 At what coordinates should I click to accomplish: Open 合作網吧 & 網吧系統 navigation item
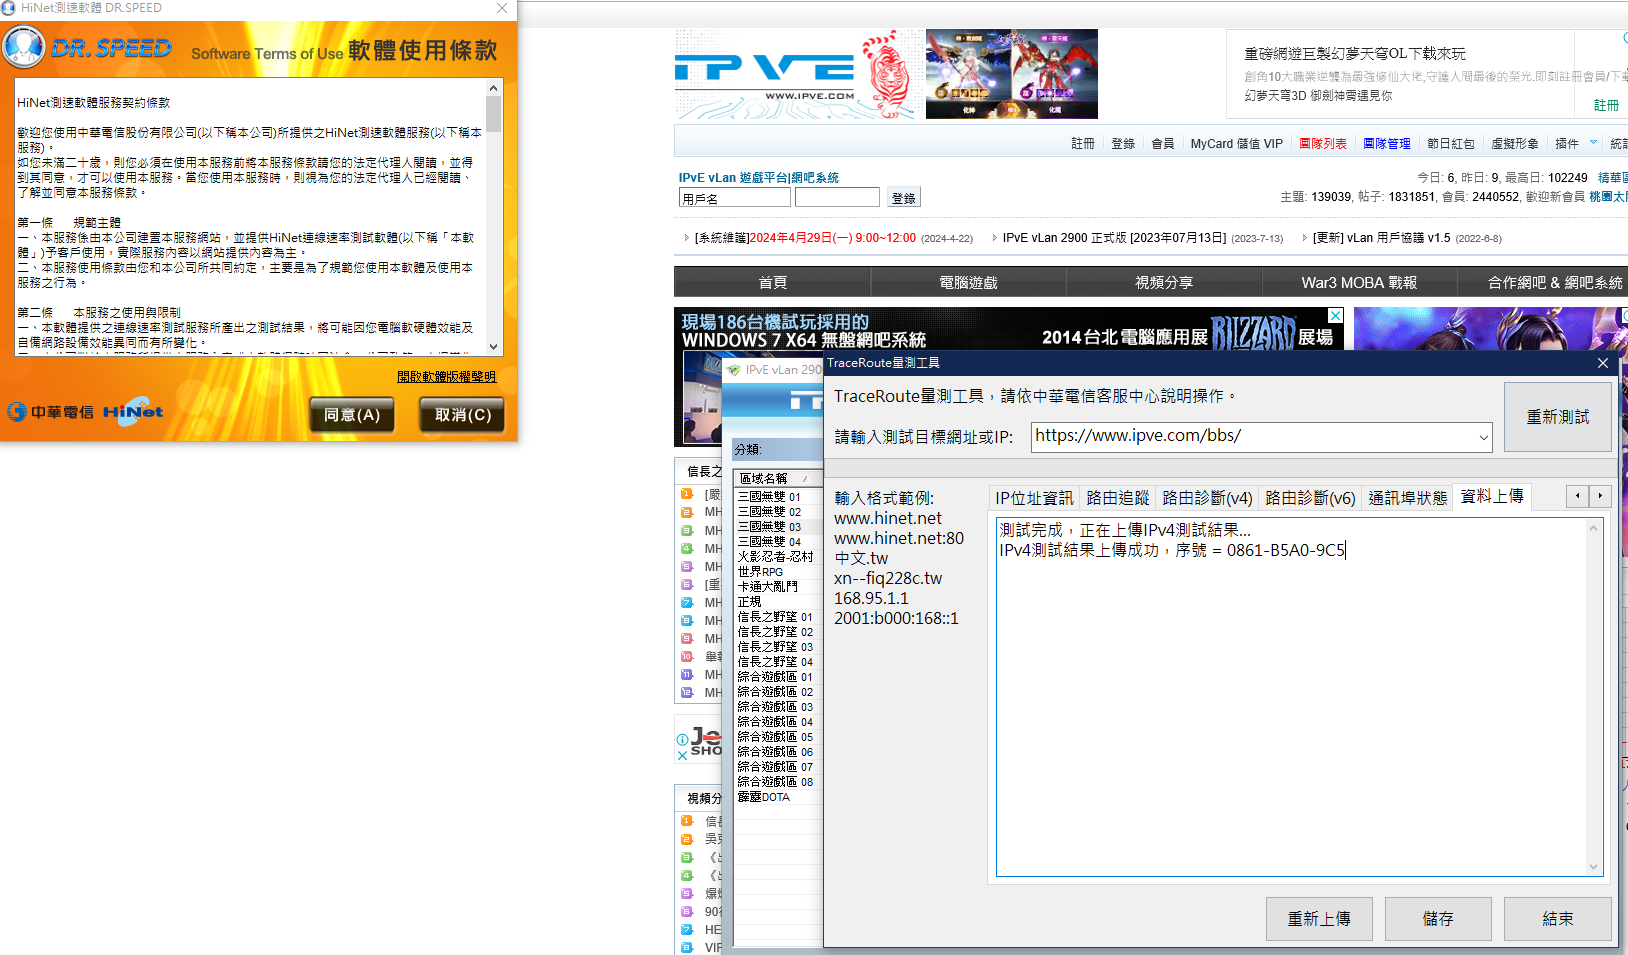(1554, 282)
